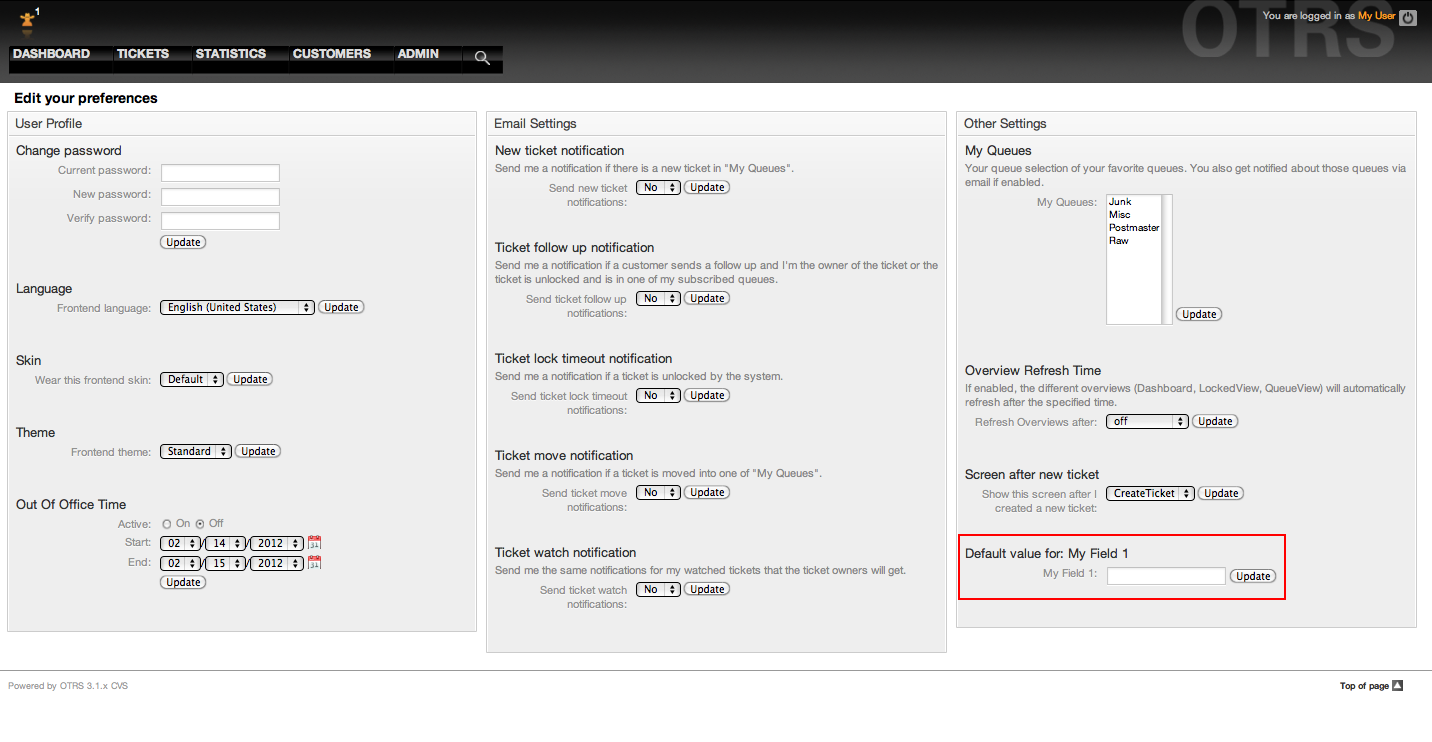Select the Out Of Office On radio
The image size is (1432, 742).
tap(166, 524)
